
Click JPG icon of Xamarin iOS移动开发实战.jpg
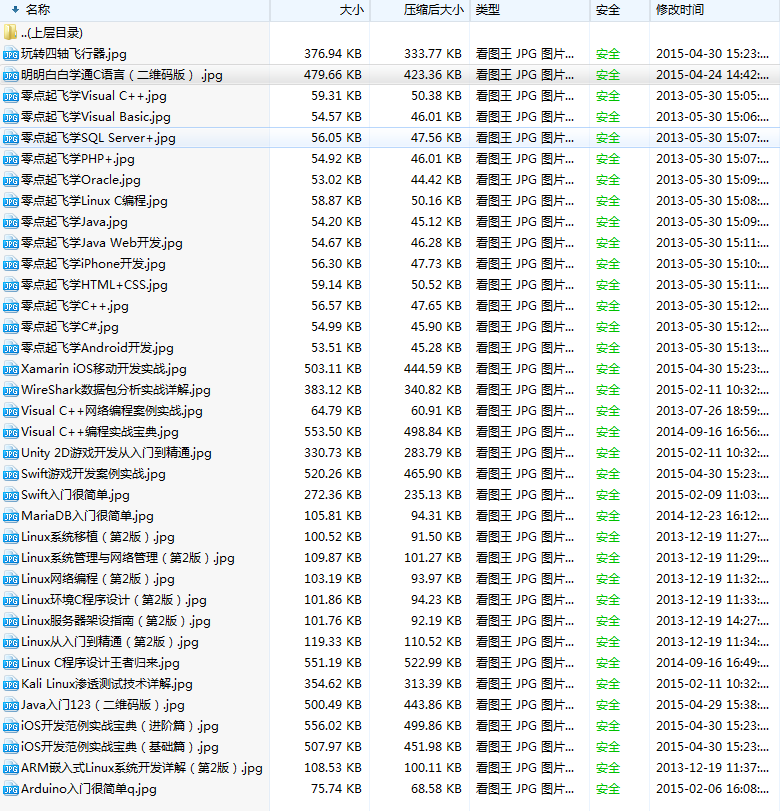pos(11,369)
